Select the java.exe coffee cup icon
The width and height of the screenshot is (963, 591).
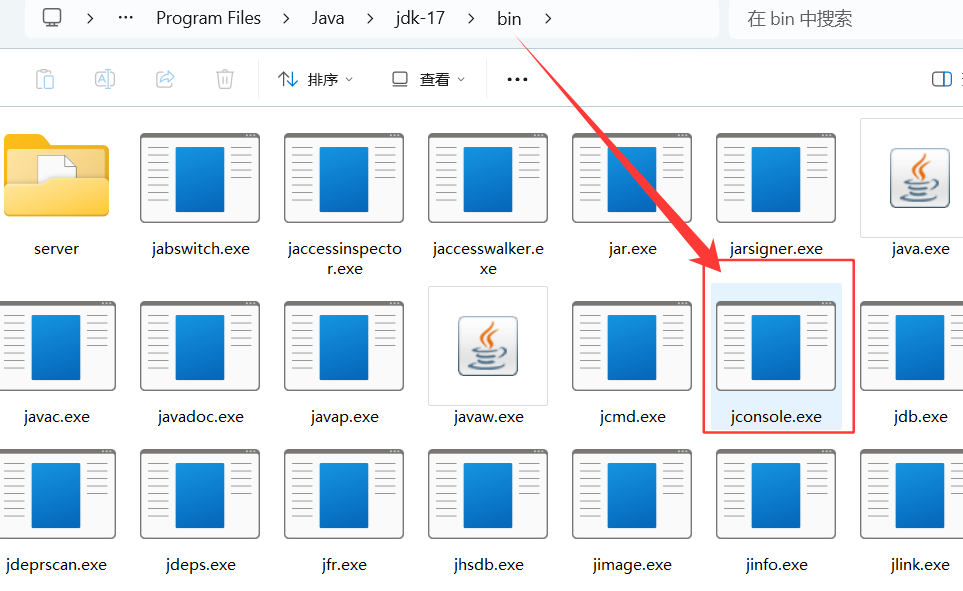(x=919, y=178)
